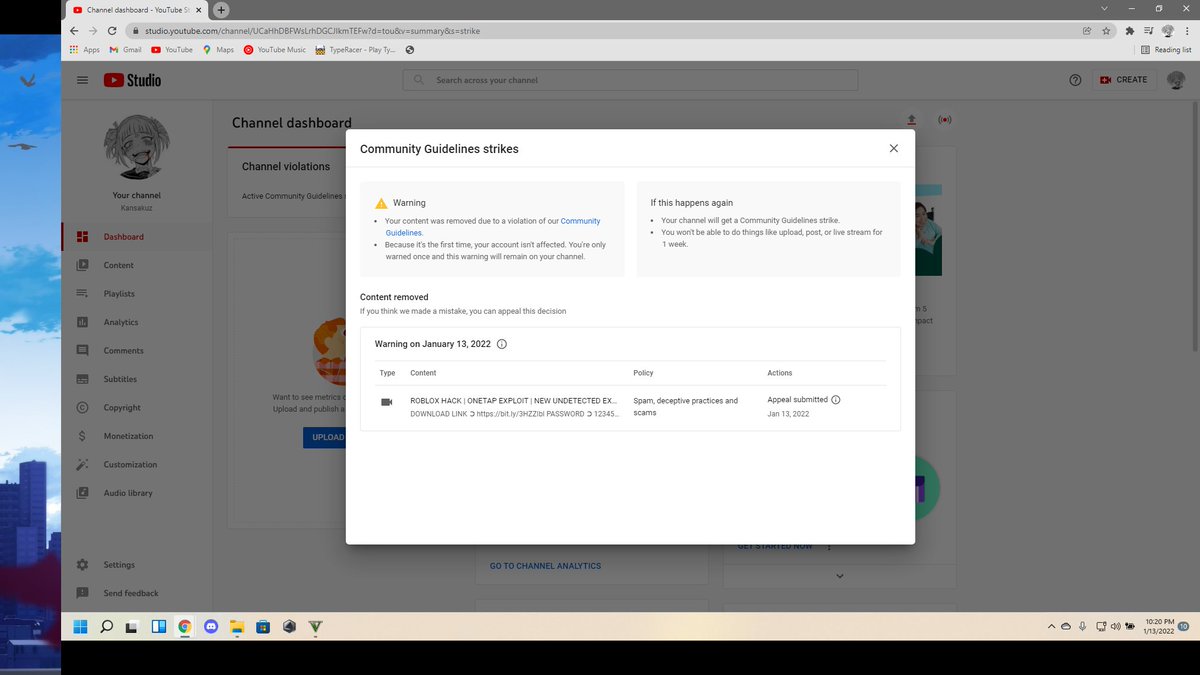1200x675 pixels.
Task: Open Windows taskbar search
Action: pos(106,627)
